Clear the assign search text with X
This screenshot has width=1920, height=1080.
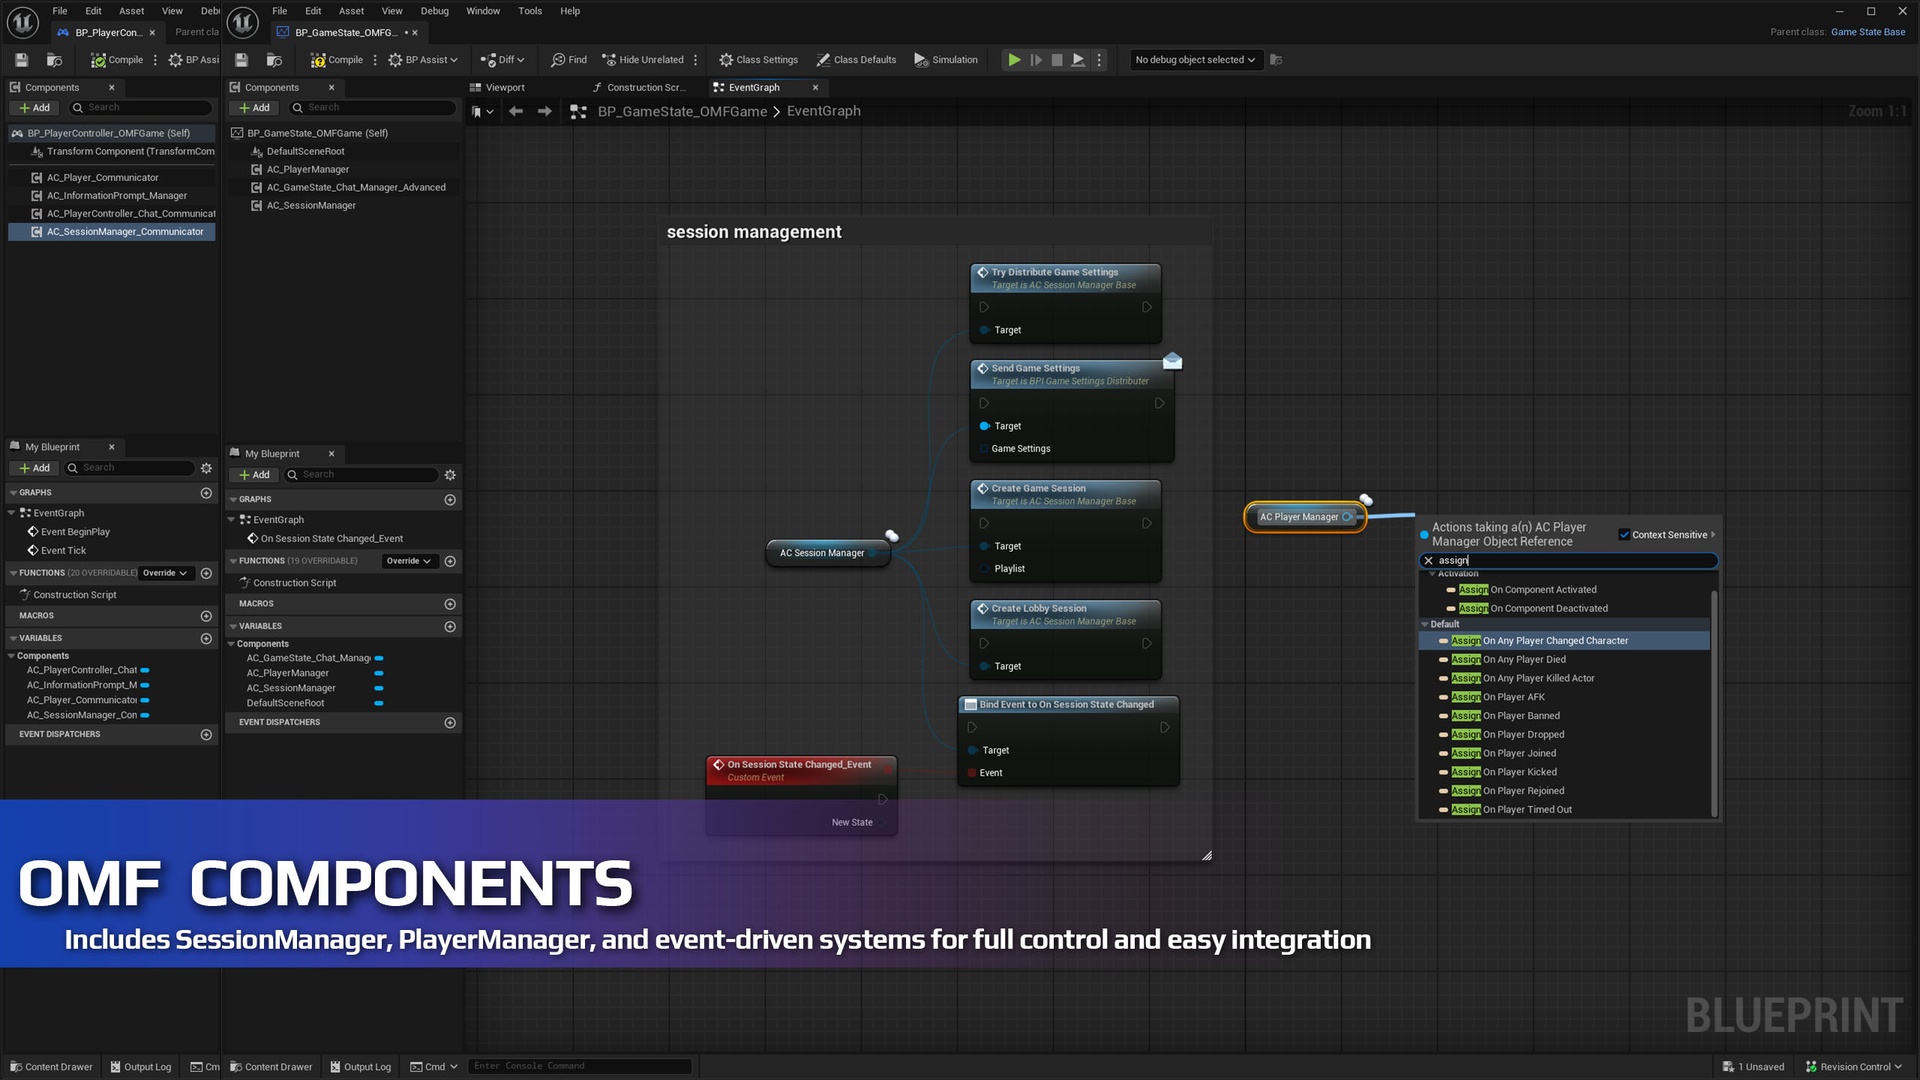tap(1428, 561)
